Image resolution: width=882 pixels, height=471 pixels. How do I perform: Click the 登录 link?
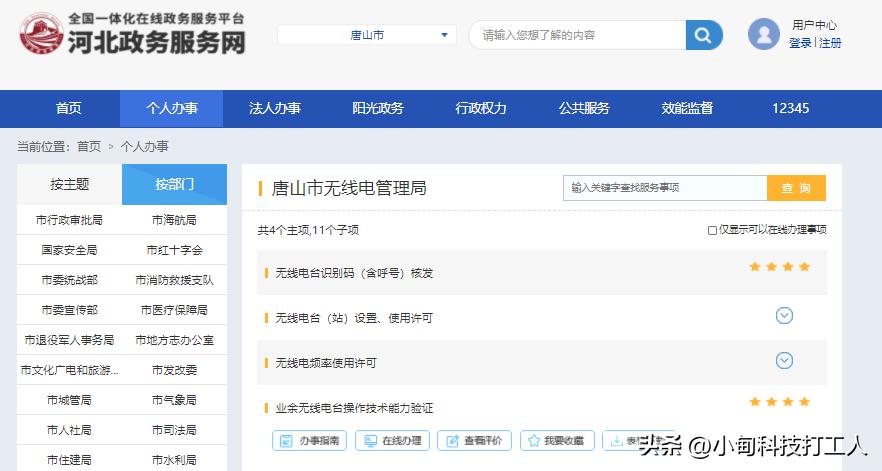800,43
